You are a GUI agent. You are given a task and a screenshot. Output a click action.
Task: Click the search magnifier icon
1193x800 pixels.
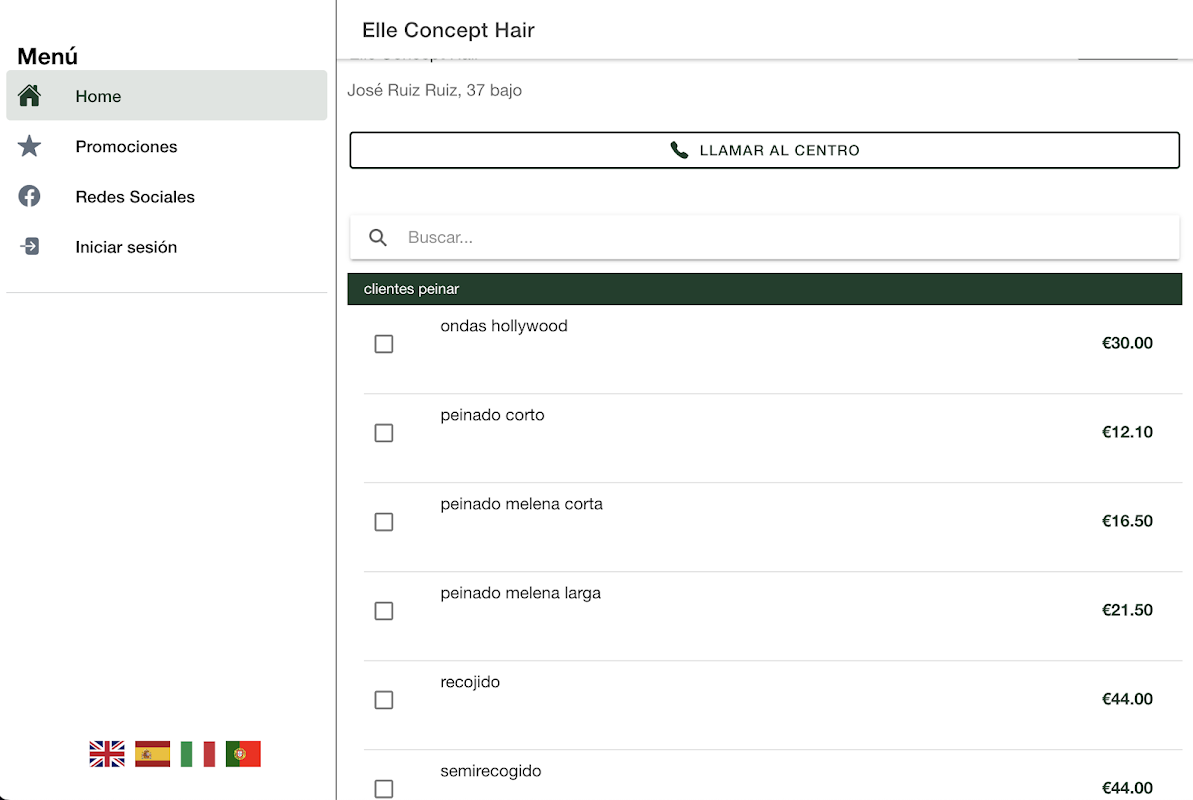pos(378,238)
